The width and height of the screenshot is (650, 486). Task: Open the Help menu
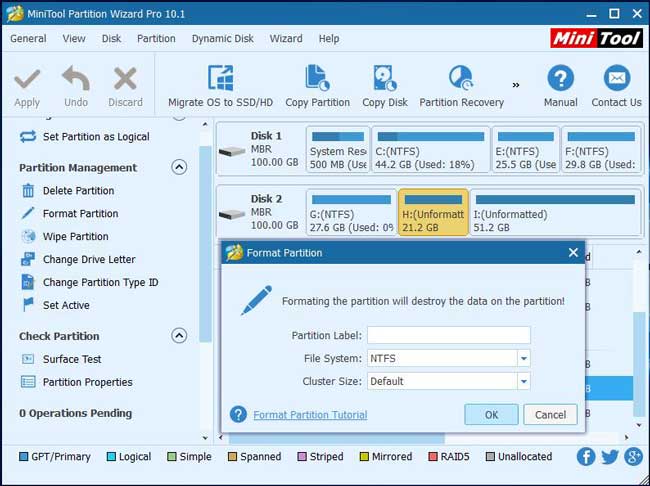click(x=329, y=39)
